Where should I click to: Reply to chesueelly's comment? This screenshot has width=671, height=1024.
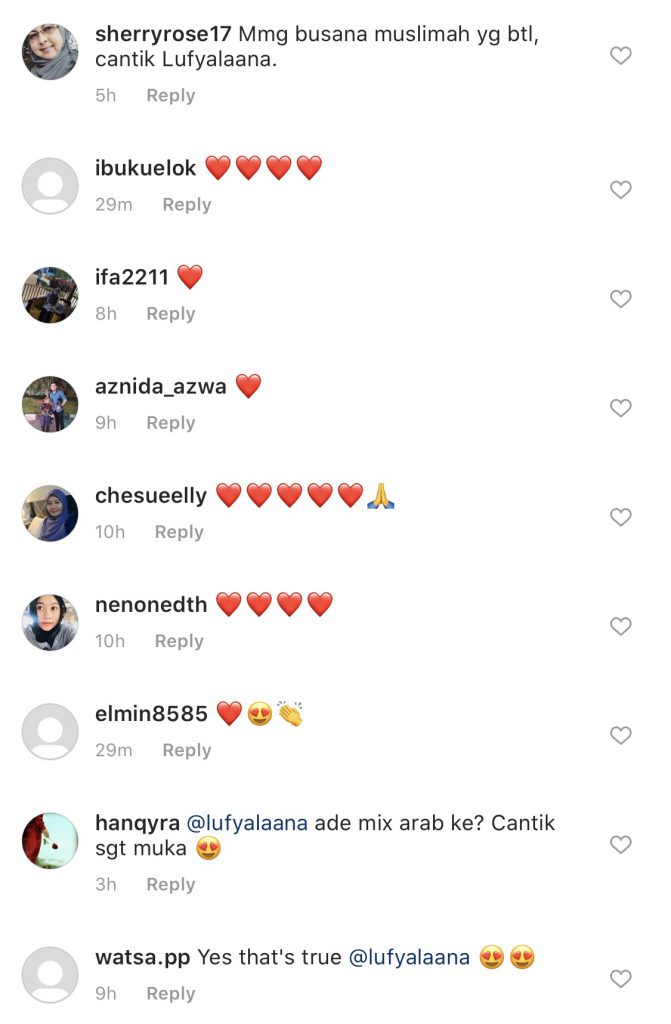179,532
